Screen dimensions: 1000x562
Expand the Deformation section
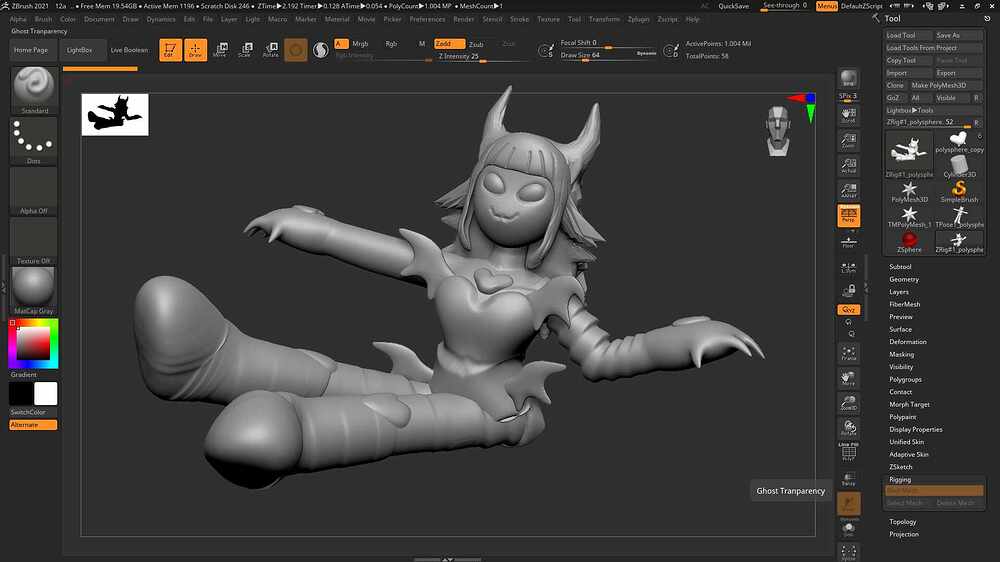coord(908,342)
